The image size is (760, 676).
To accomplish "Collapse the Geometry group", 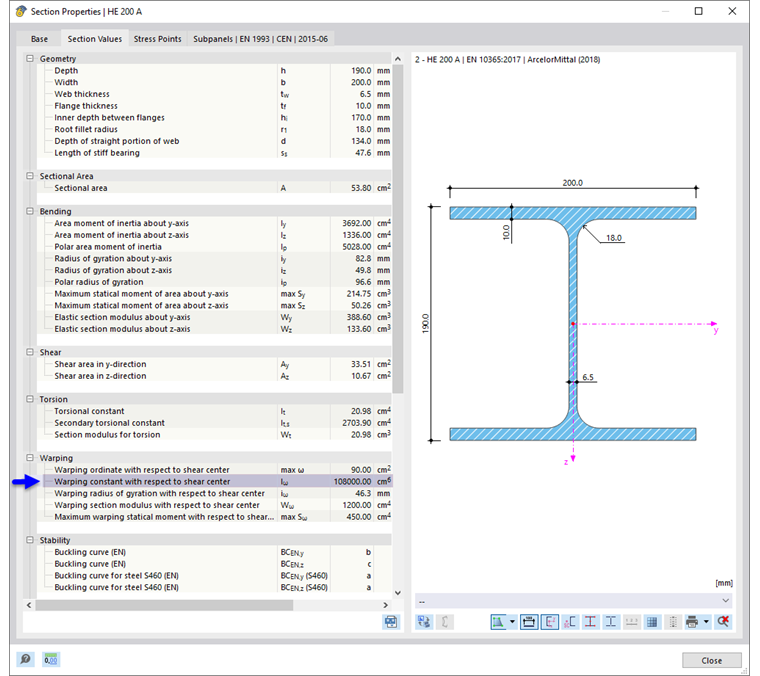I will [x=30, y=59].
